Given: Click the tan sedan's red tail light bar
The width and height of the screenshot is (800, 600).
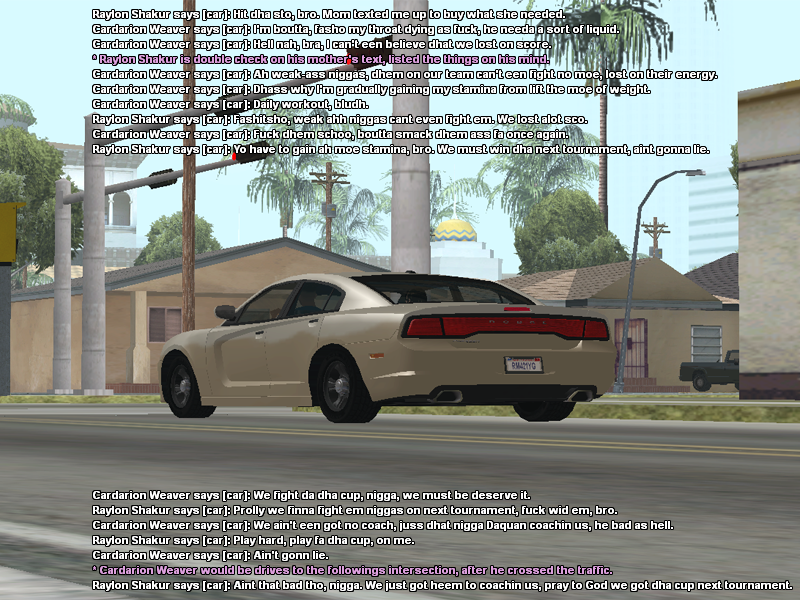Looking at the screenshot, I should point(506,327).
